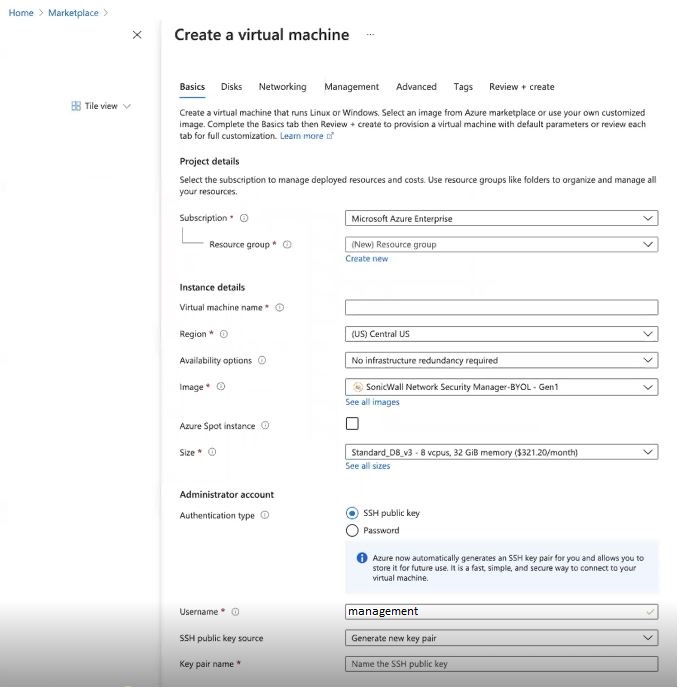The image size is (679, 688).
Task: Click the info icon beside Region label
Action: (223, 334)
